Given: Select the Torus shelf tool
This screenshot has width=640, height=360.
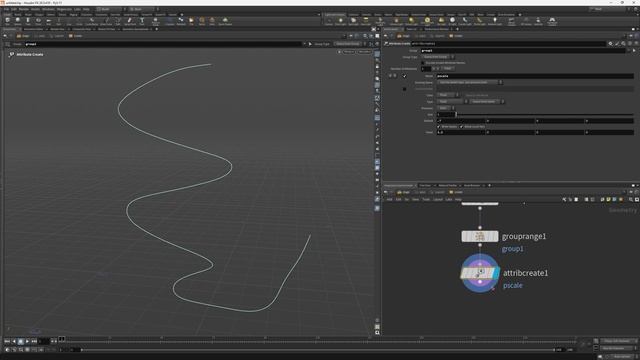Looking at the screenshot, I should pos(38,21).
